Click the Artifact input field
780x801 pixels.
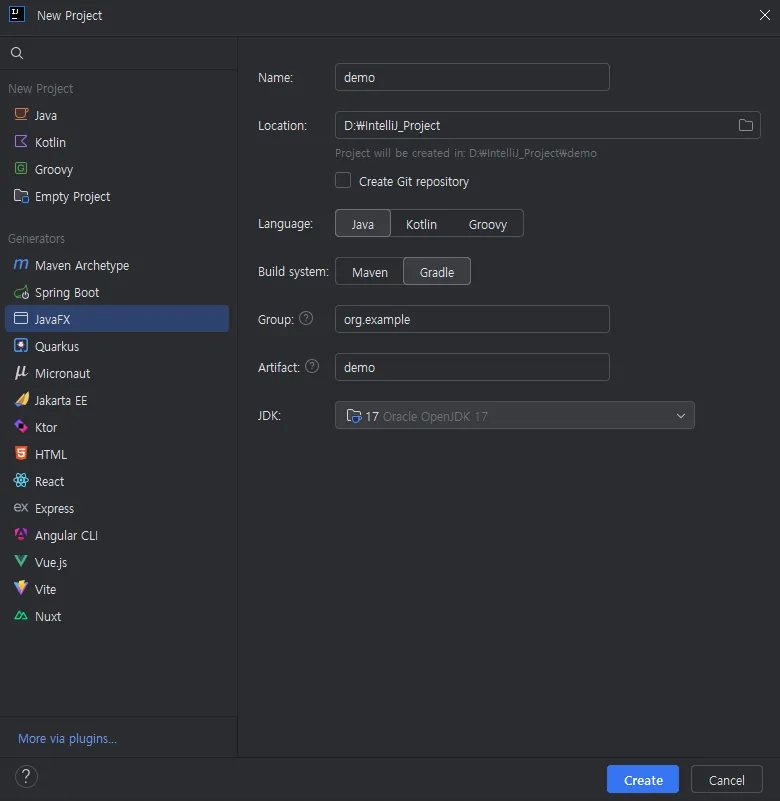(472, 367)
